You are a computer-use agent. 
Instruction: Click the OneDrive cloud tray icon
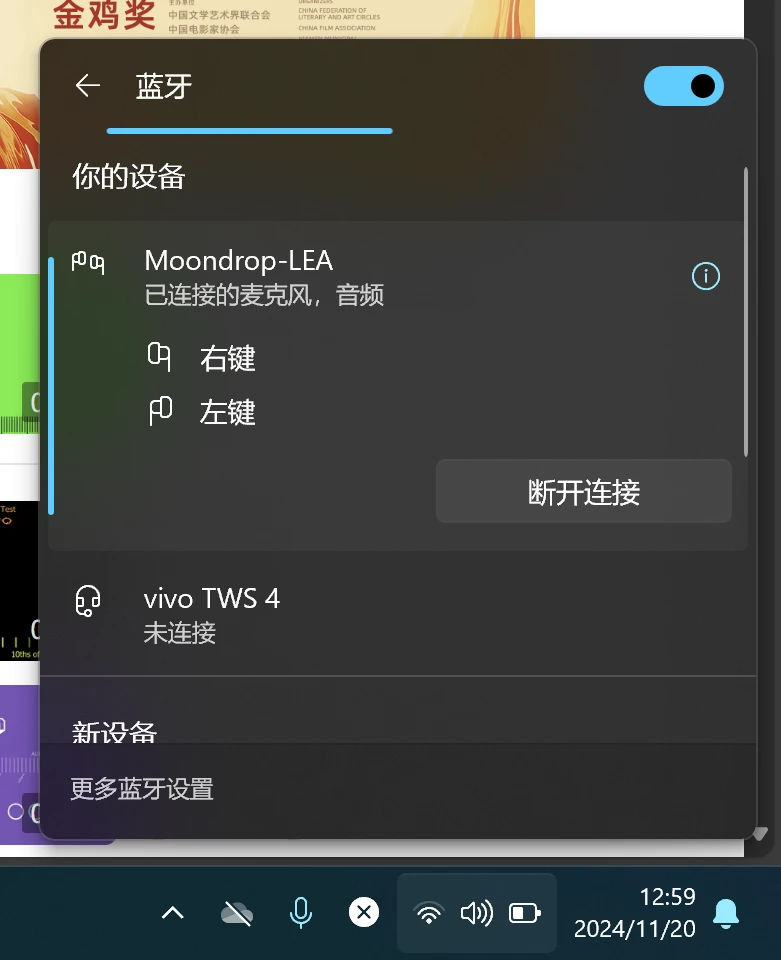pos(237,913)
